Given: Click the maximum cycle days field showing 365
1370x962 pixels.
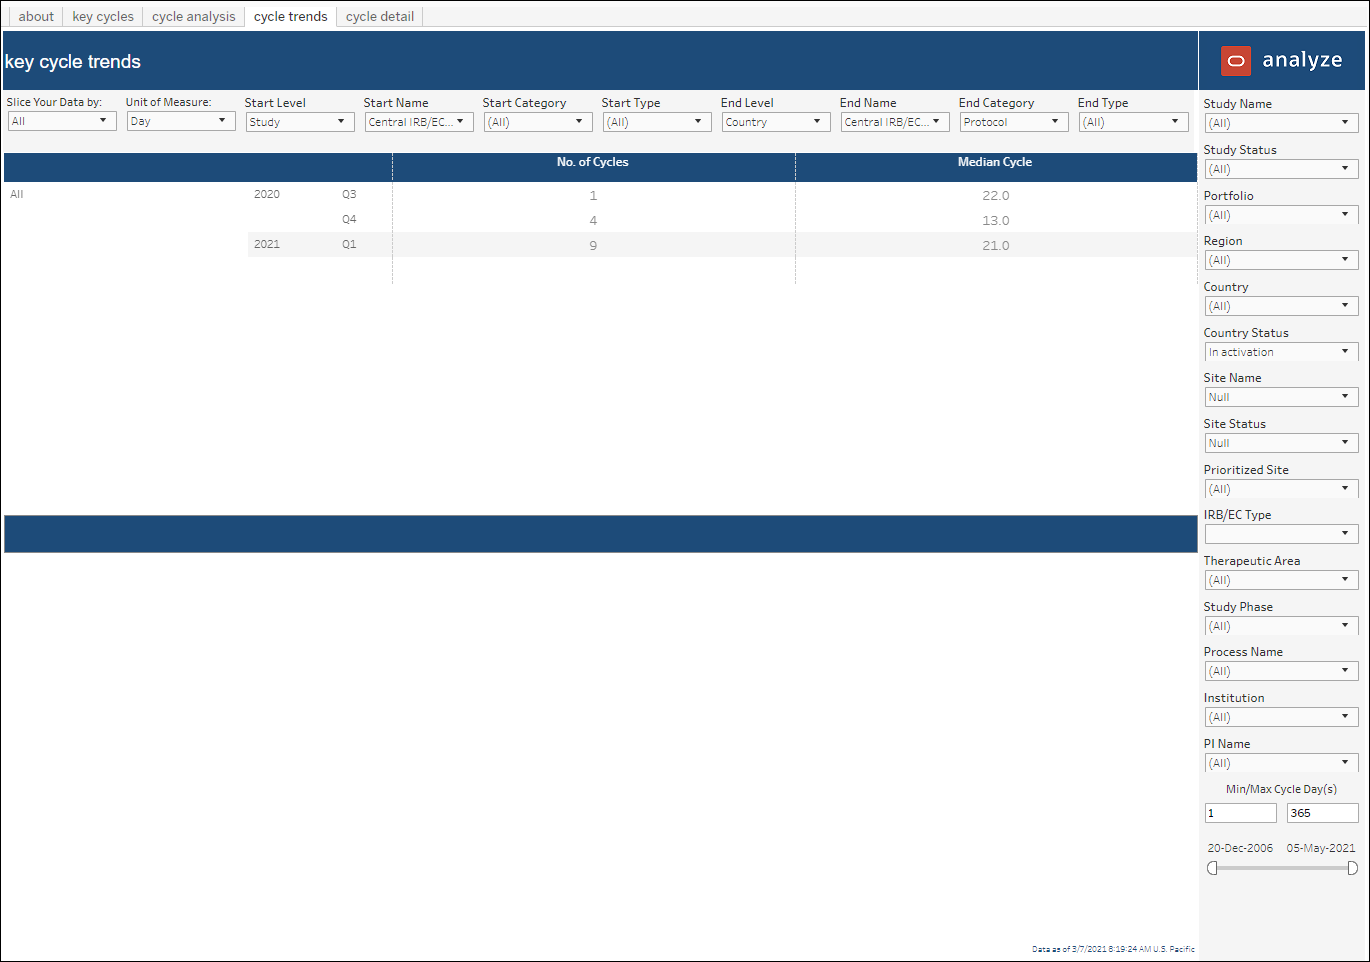Looking at the screenshot, I should coord(1322,813).
